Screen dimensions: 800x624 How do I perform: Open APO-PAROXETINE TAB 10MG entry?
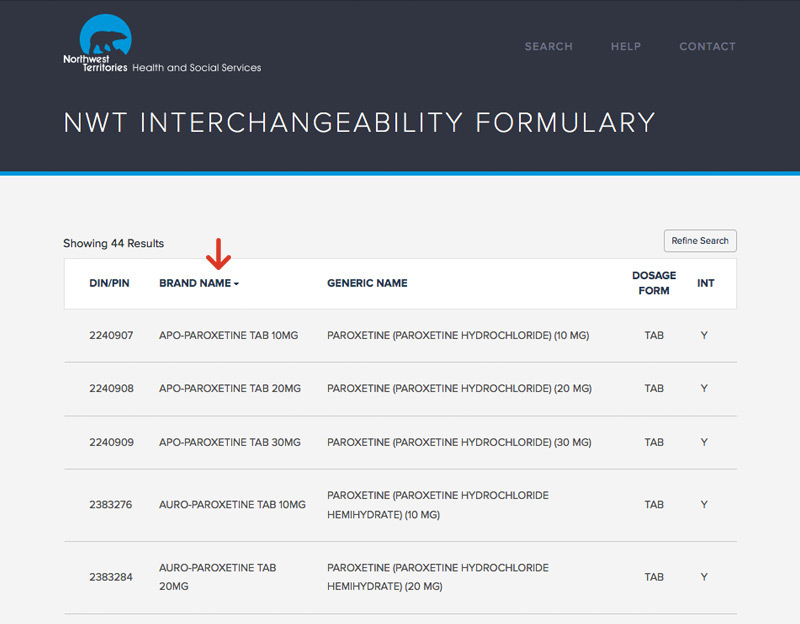tap(228, 335)
